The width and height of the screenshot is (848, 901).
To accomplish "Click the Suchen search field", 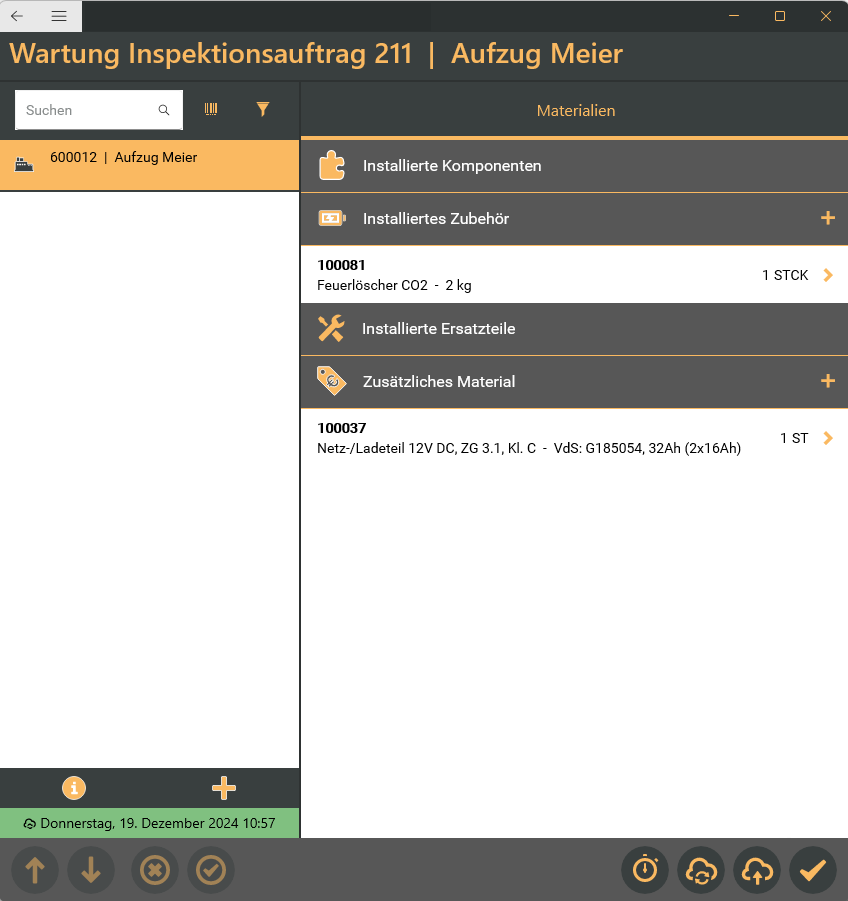I will coord(88,110).
